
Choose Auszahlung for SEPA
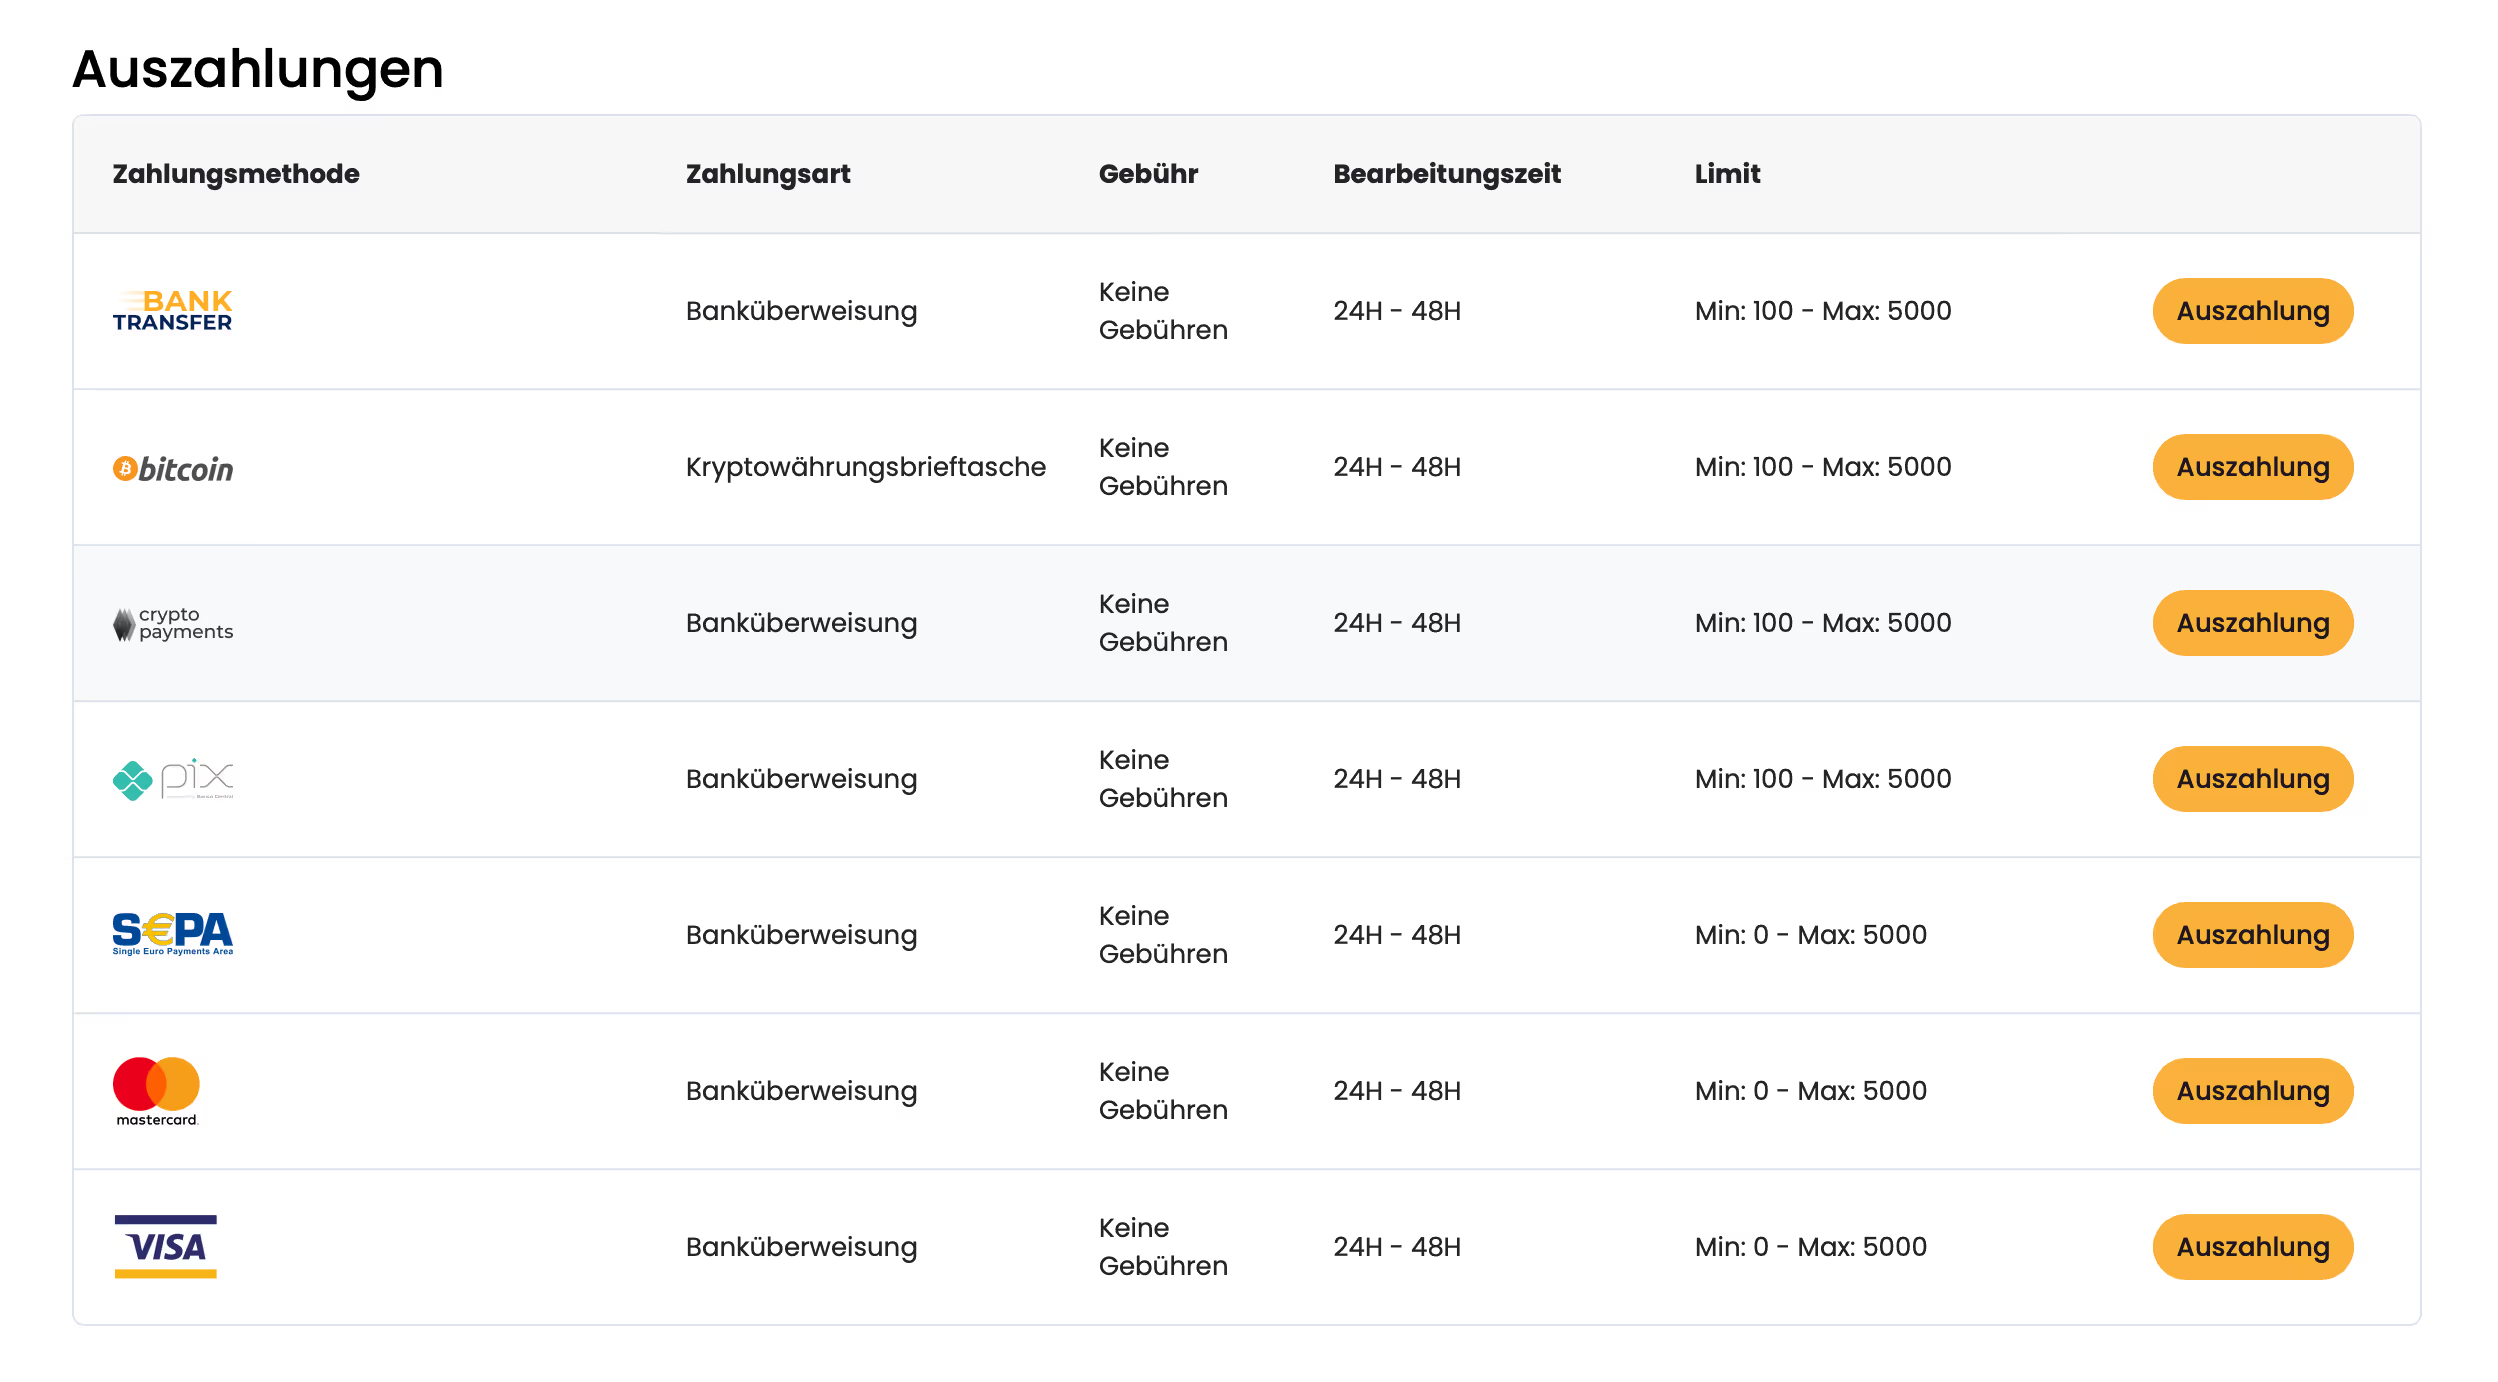[x=2252, y=935]
